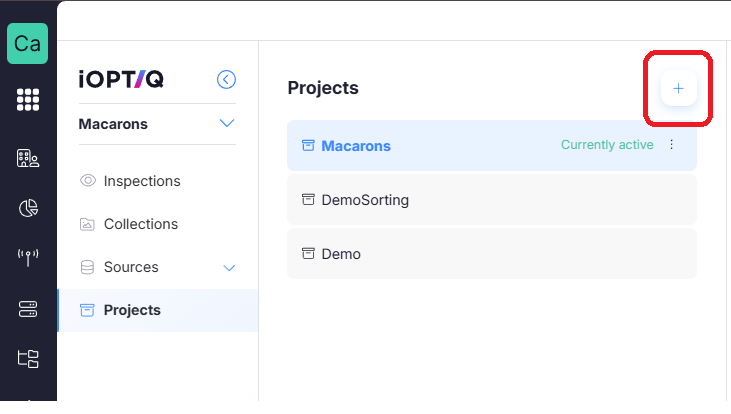Open the DemoSorting project row
Screen dimensions: 731x414
pos(492,200)
